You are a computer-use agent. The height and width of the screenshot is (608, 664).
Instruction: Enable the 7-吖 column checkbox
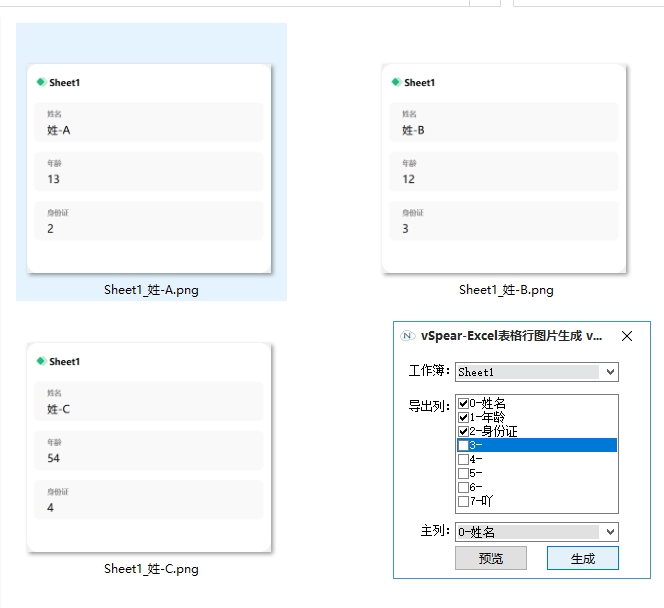coord(463,501)
